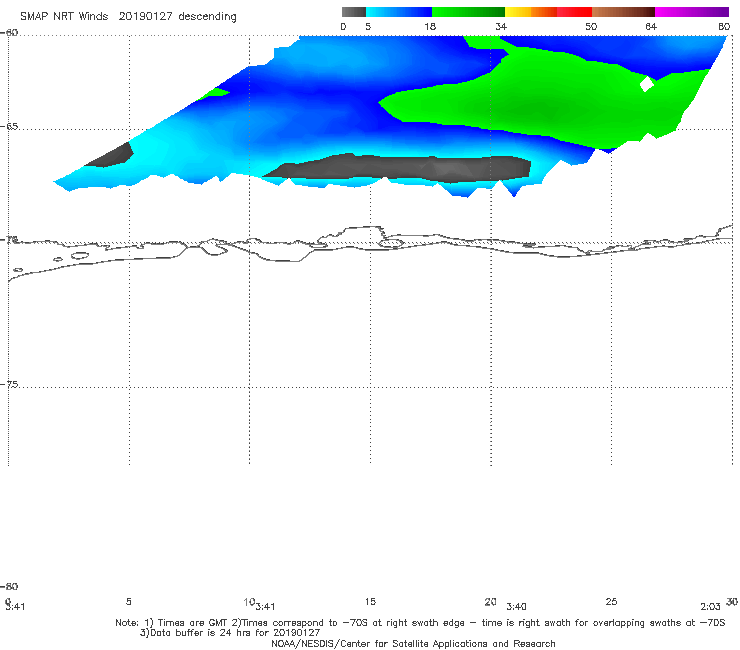
Task: Click the NOAA/NESDIS credit line
Action: (413, 643)
